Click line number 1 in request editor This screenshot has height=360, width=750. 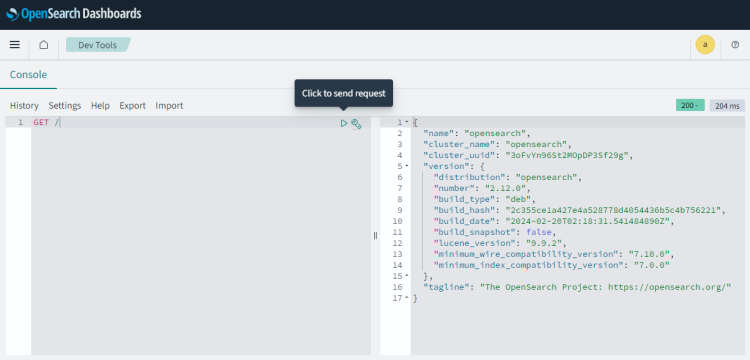tap(21, 122)
